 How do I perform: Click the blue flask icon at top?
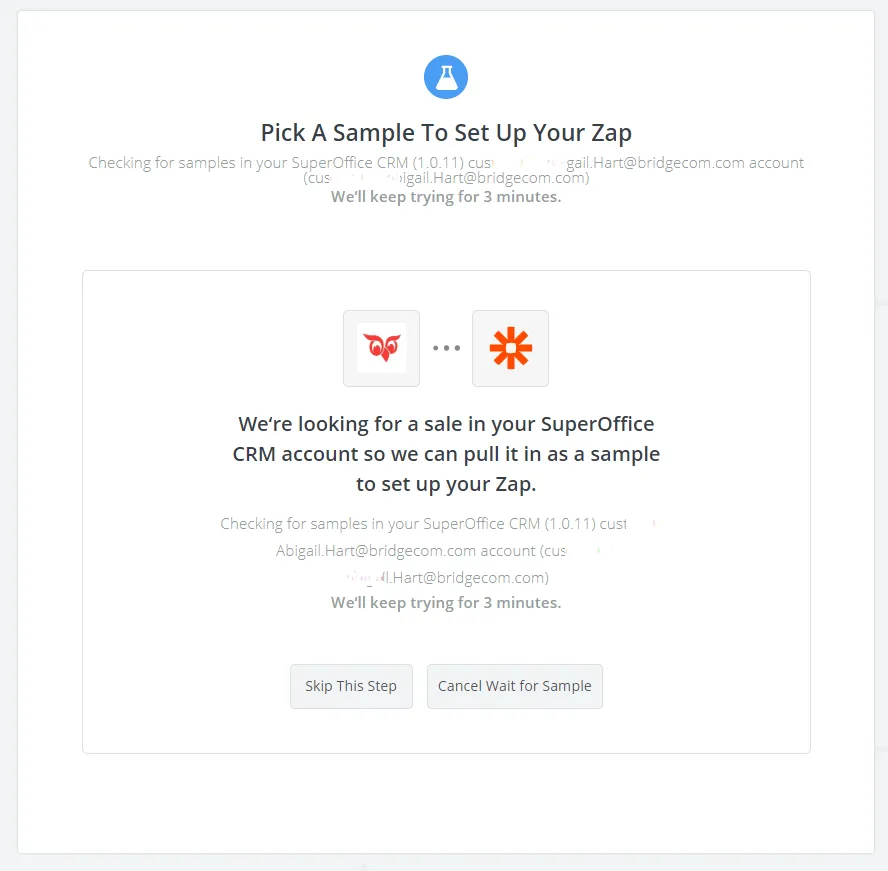[446, 77]
